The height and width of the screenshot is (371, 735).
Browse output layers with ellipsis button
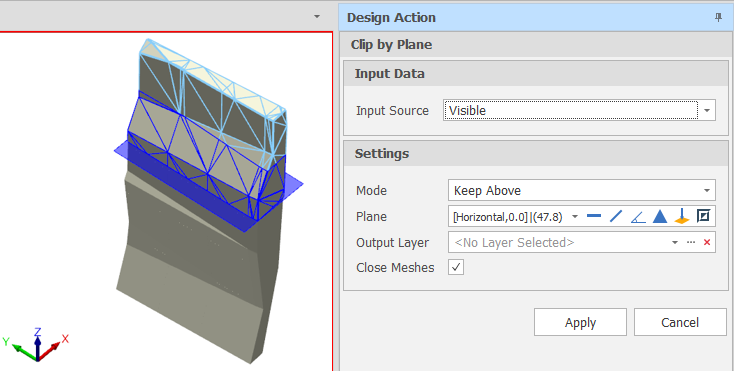tap(691, 242)
